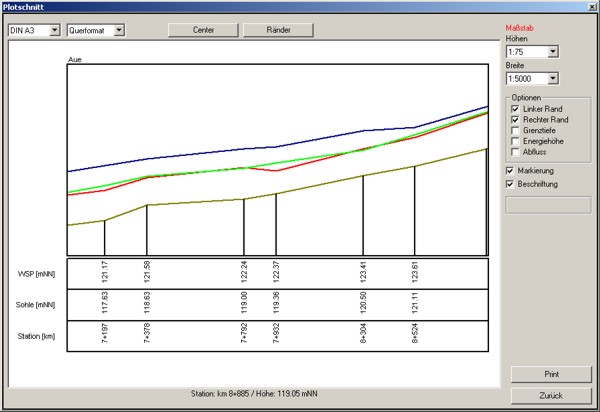The image size is (600, 412).
Task: Click the Sohle value 119.00 in the table
Action: [x=244, y=304]
